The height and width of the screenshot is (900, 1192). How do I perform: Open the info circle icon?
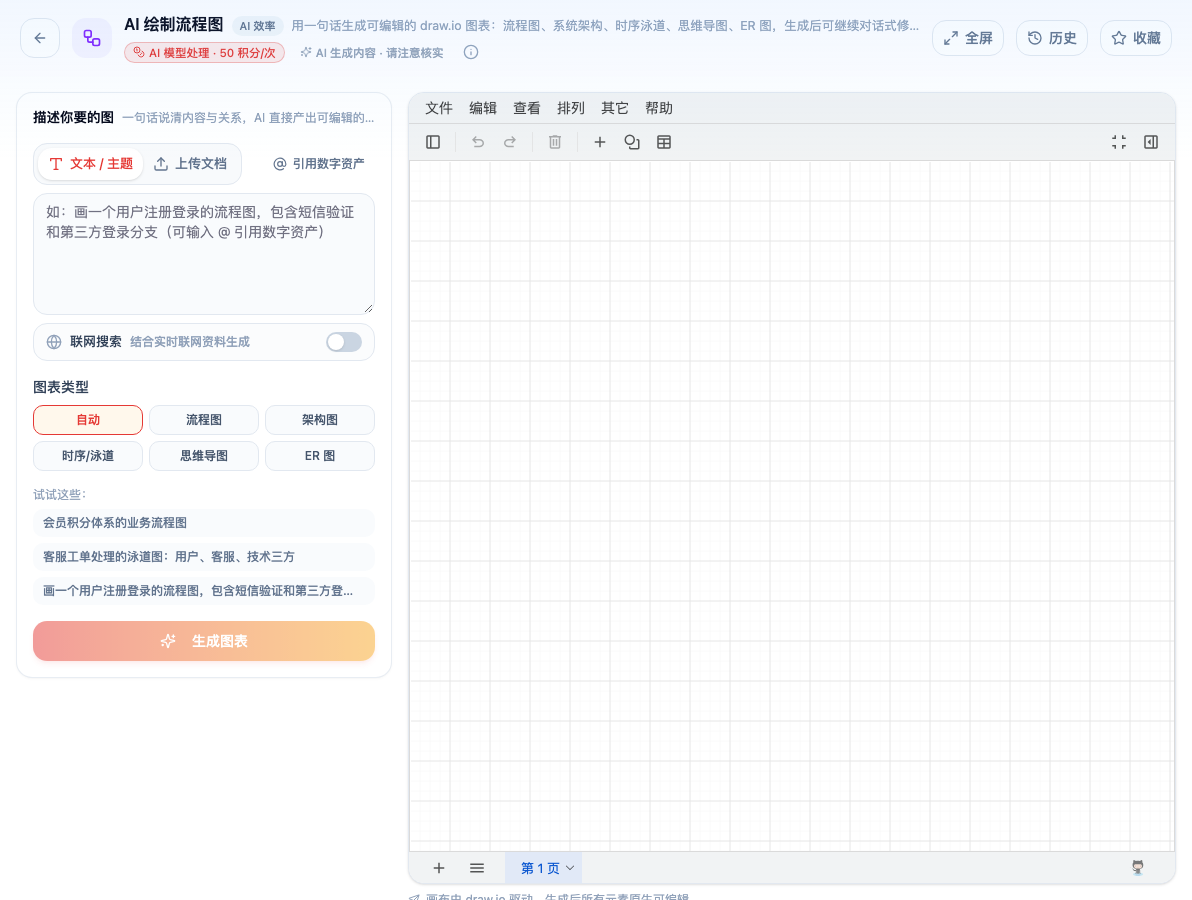(x=471, y=52)
